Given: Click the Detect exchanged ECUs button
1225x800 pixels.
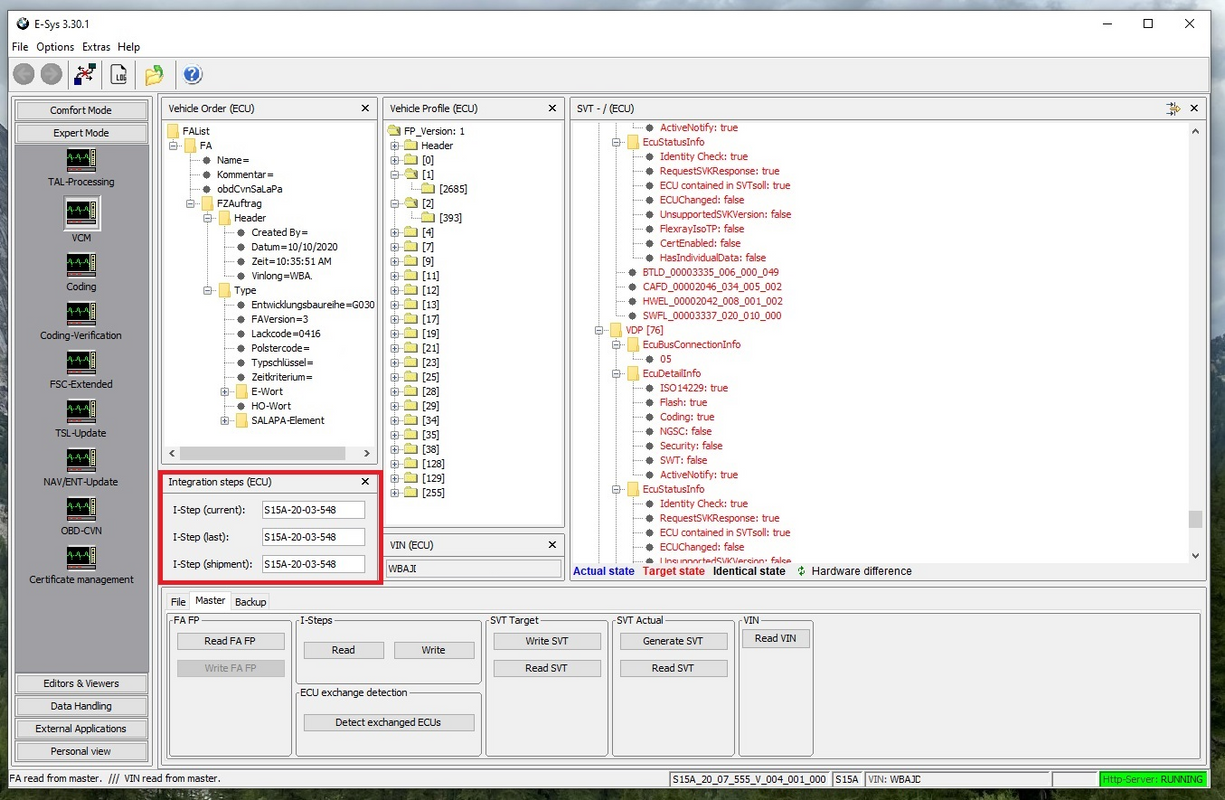Looking at the screenshot, I should 388,722.
